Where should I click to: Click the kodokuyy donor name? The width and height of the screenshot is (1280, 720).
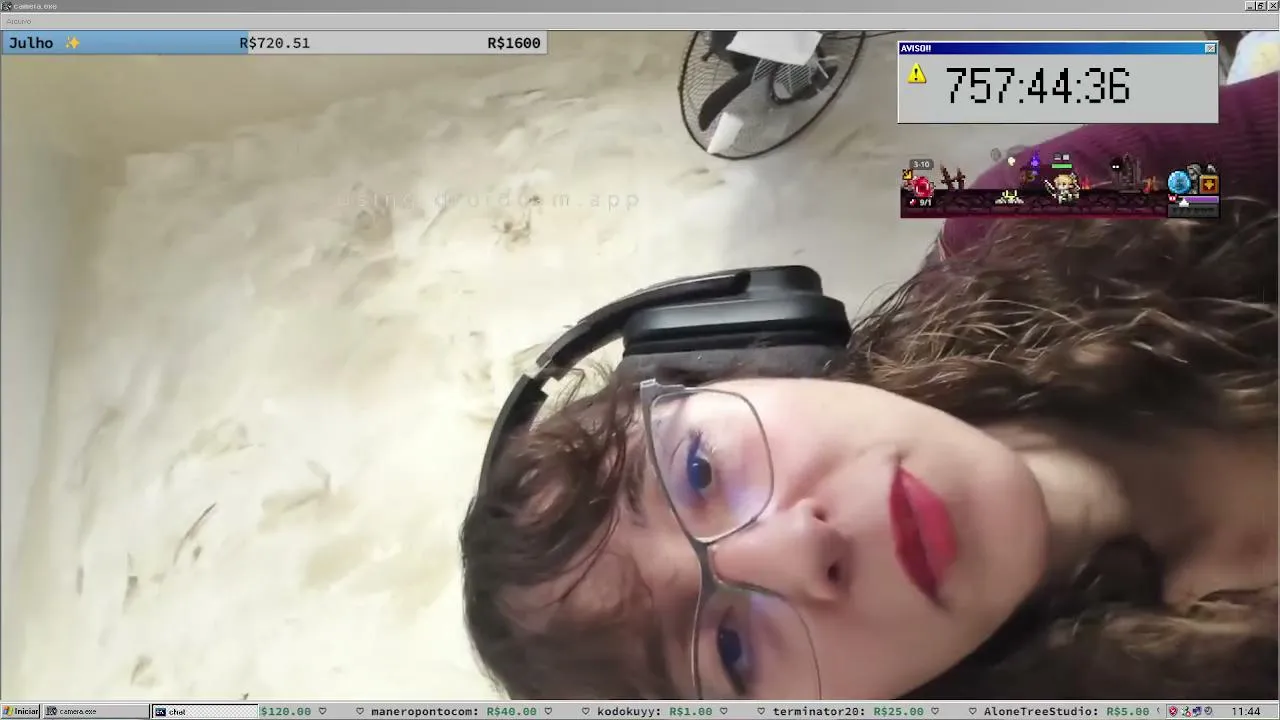tap(629, 712)
